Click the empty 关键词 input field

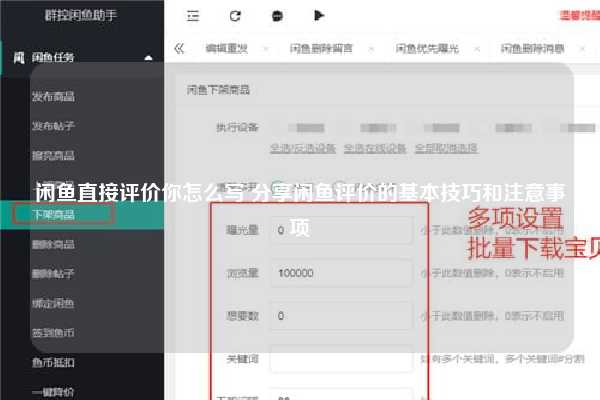tap(342, 359)
